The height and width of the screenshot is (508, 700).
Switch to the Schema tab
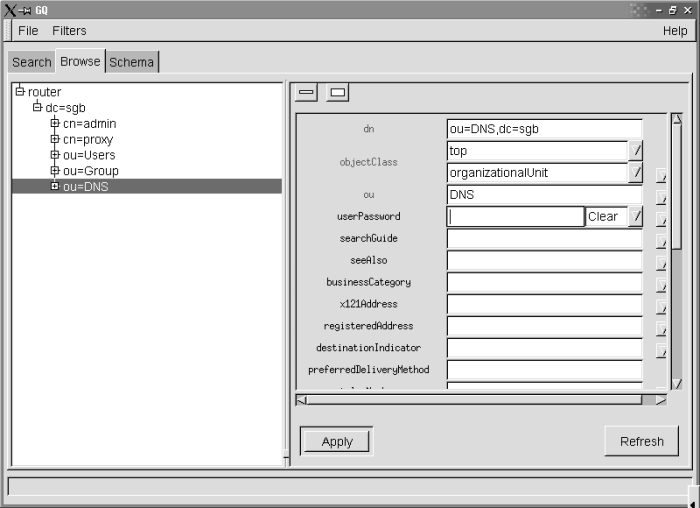click(132, 62)
